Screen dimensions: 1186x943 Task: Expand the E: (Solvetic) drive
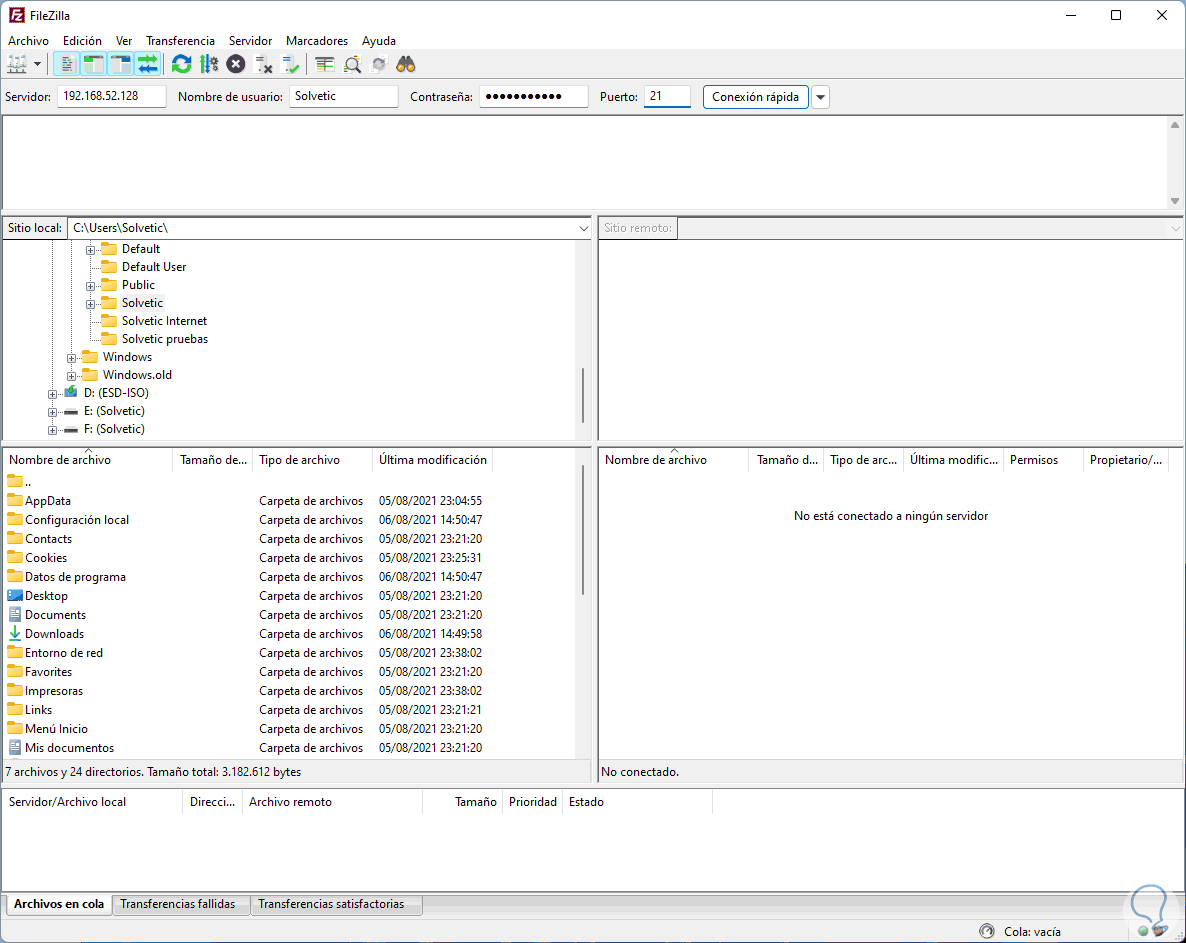pos(52,412)
